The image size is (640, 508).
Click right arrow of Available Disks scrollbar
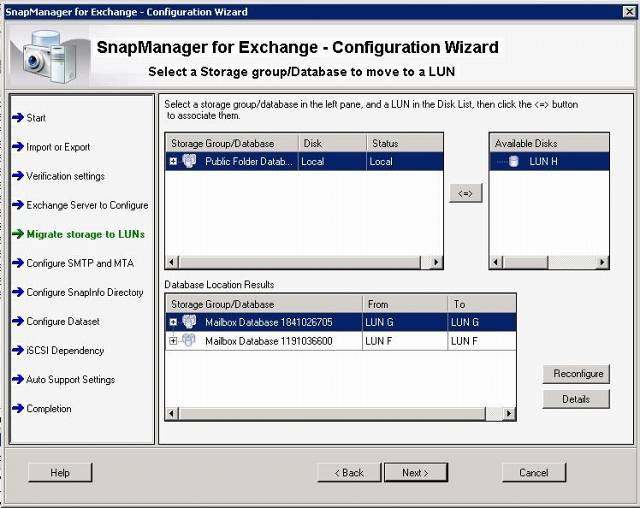(602, 262)
